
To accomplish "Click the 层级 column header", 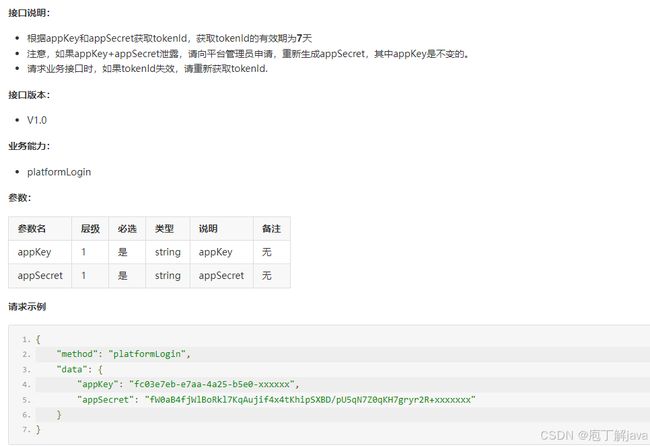I will tap(90, 228).
